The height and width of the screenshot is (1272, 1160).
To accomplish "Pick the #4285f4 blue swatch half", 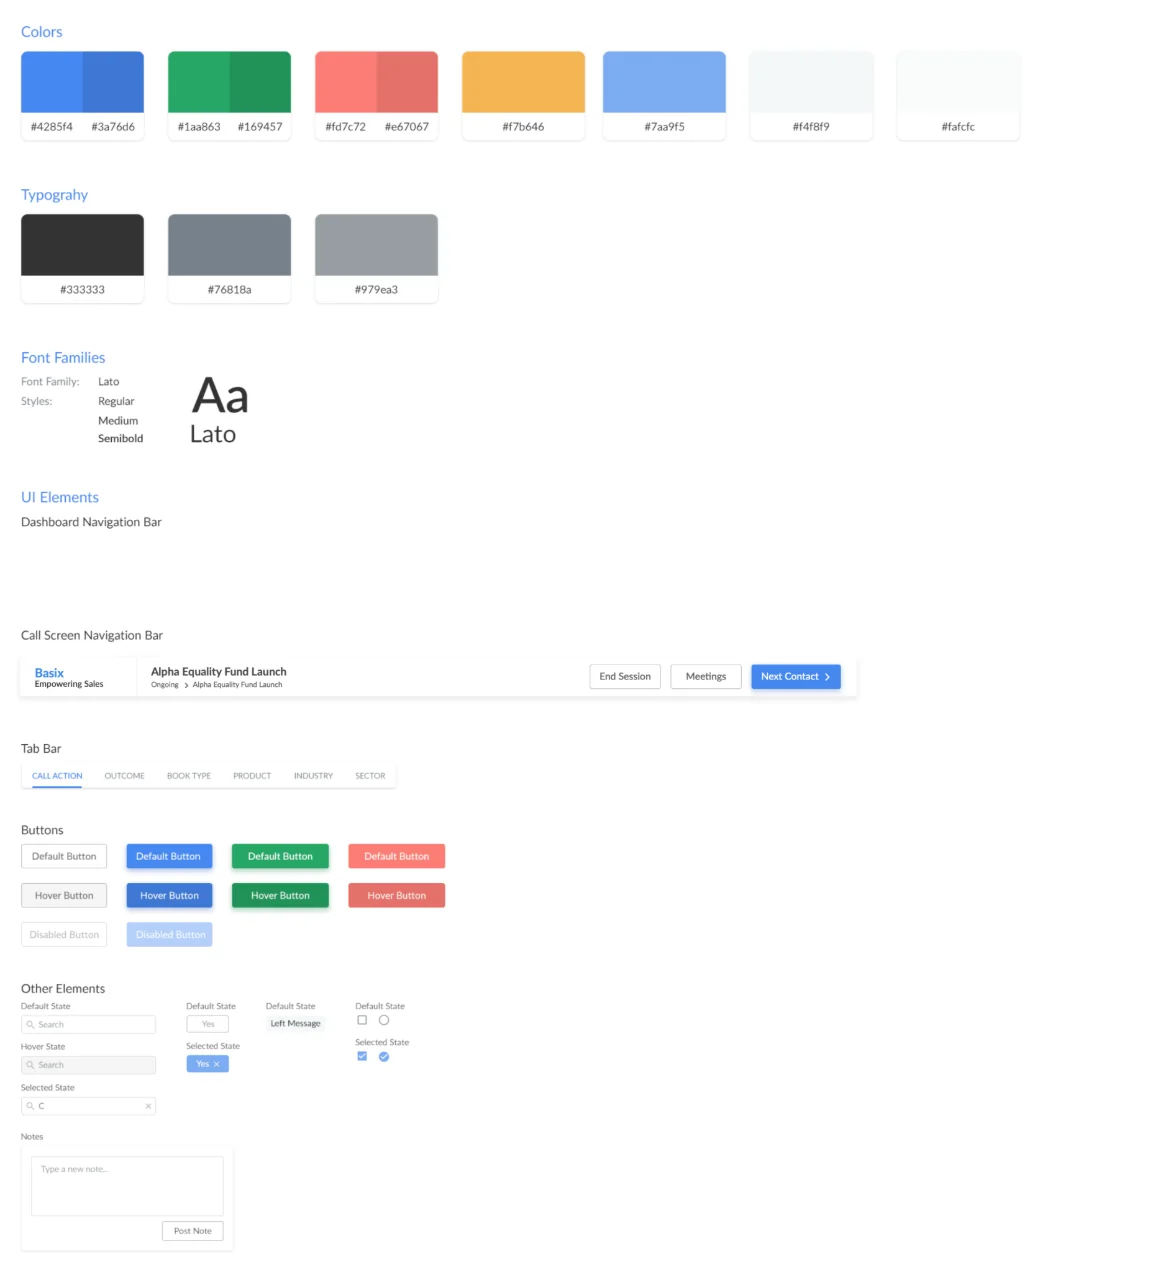I will coord(52,82).
